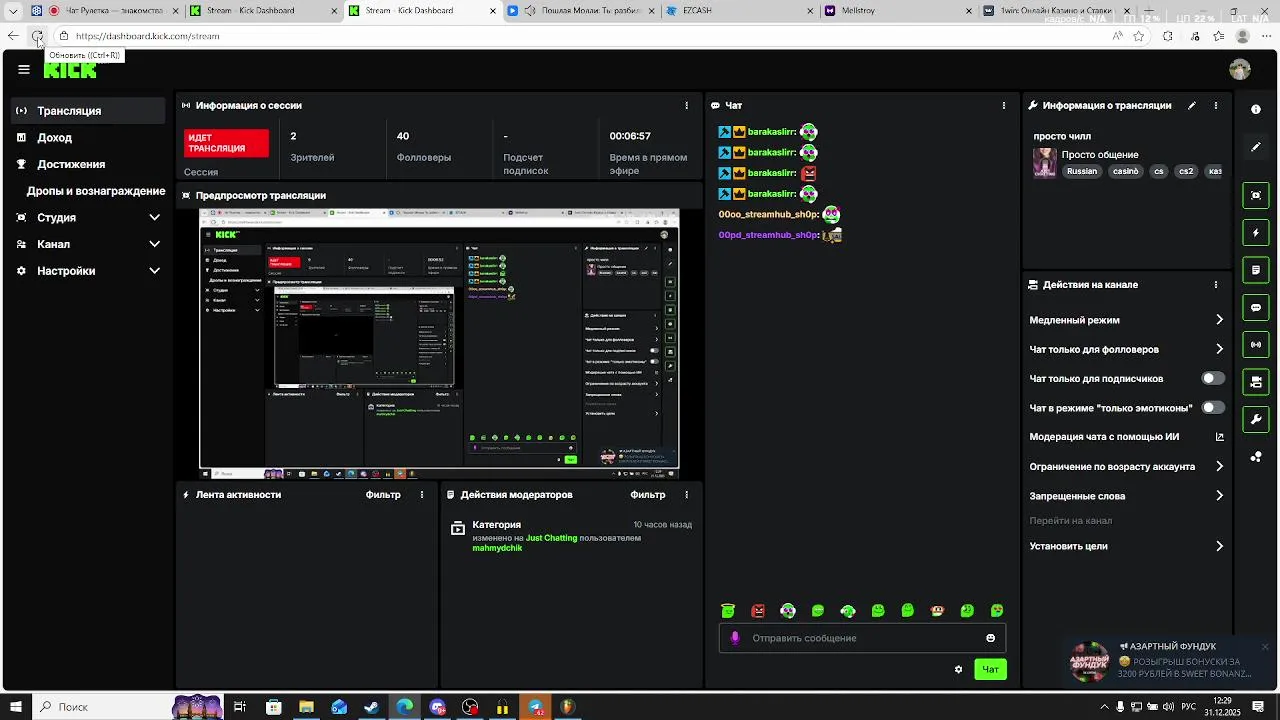This screenshot has height=720, width=1280.
Task: Open chat settings gear beside Чат button
Action: (x=958, y=670)
